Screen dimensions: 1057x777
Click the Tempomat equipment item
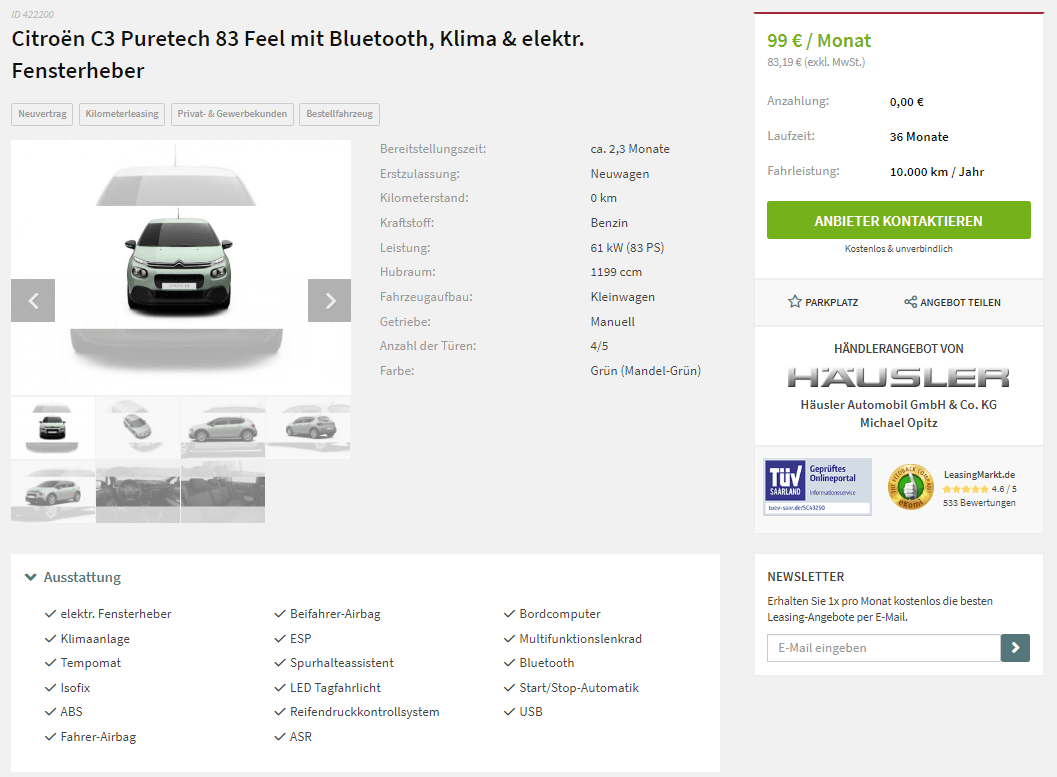click(83, 663)
